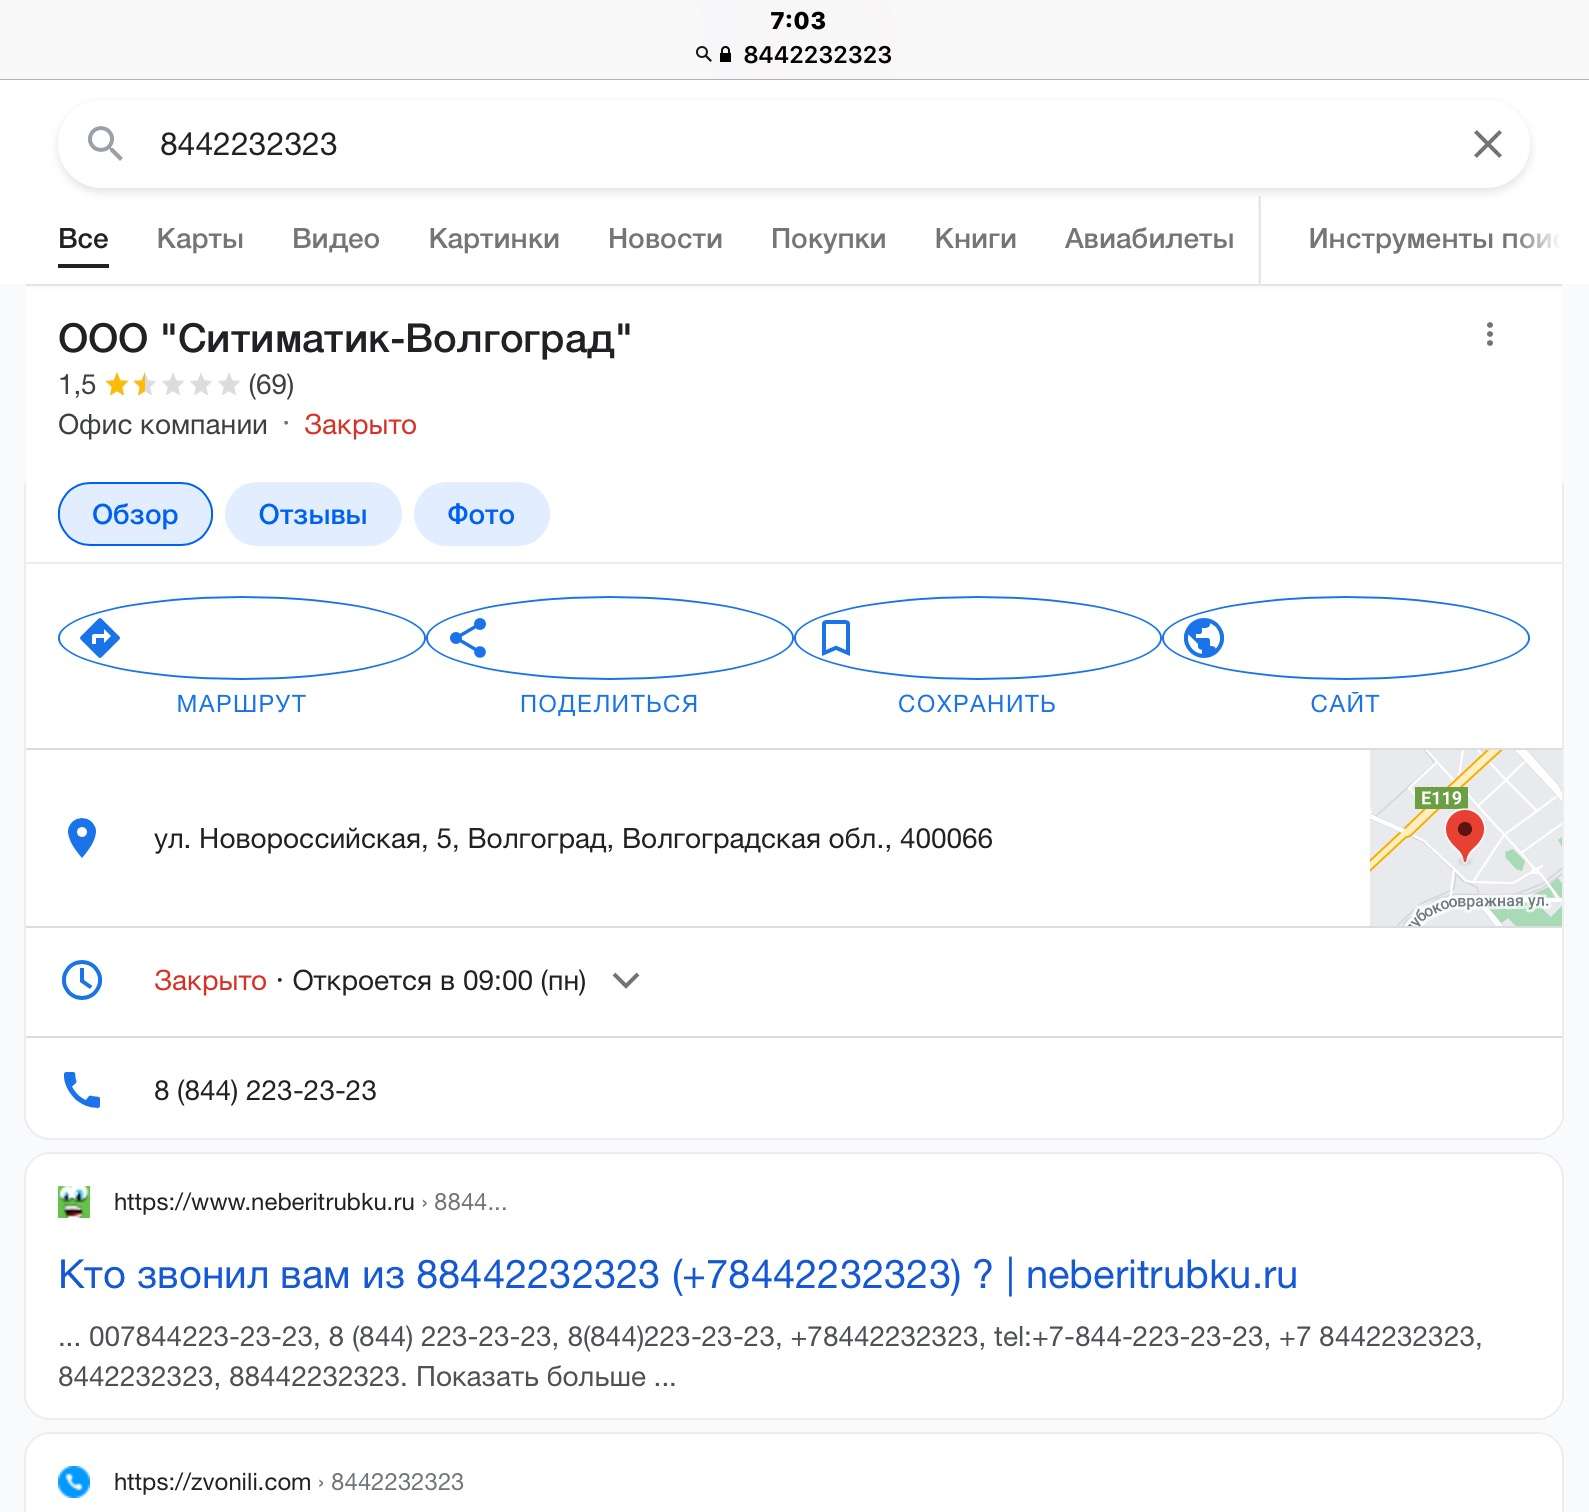The width and height of the screenshot is (1589, 1512).
Task: Click the https://www.neberitrubku.ru URL breadcrumb
Action: [x=310, y=1202]
